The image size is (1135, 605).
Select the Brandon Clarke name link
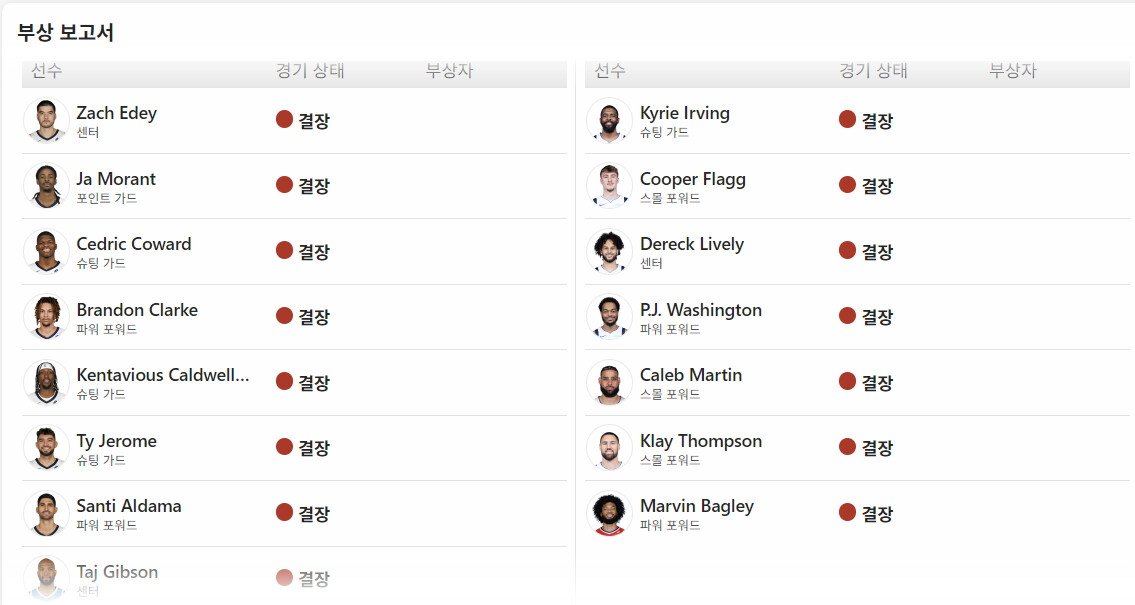pos(137,310)
